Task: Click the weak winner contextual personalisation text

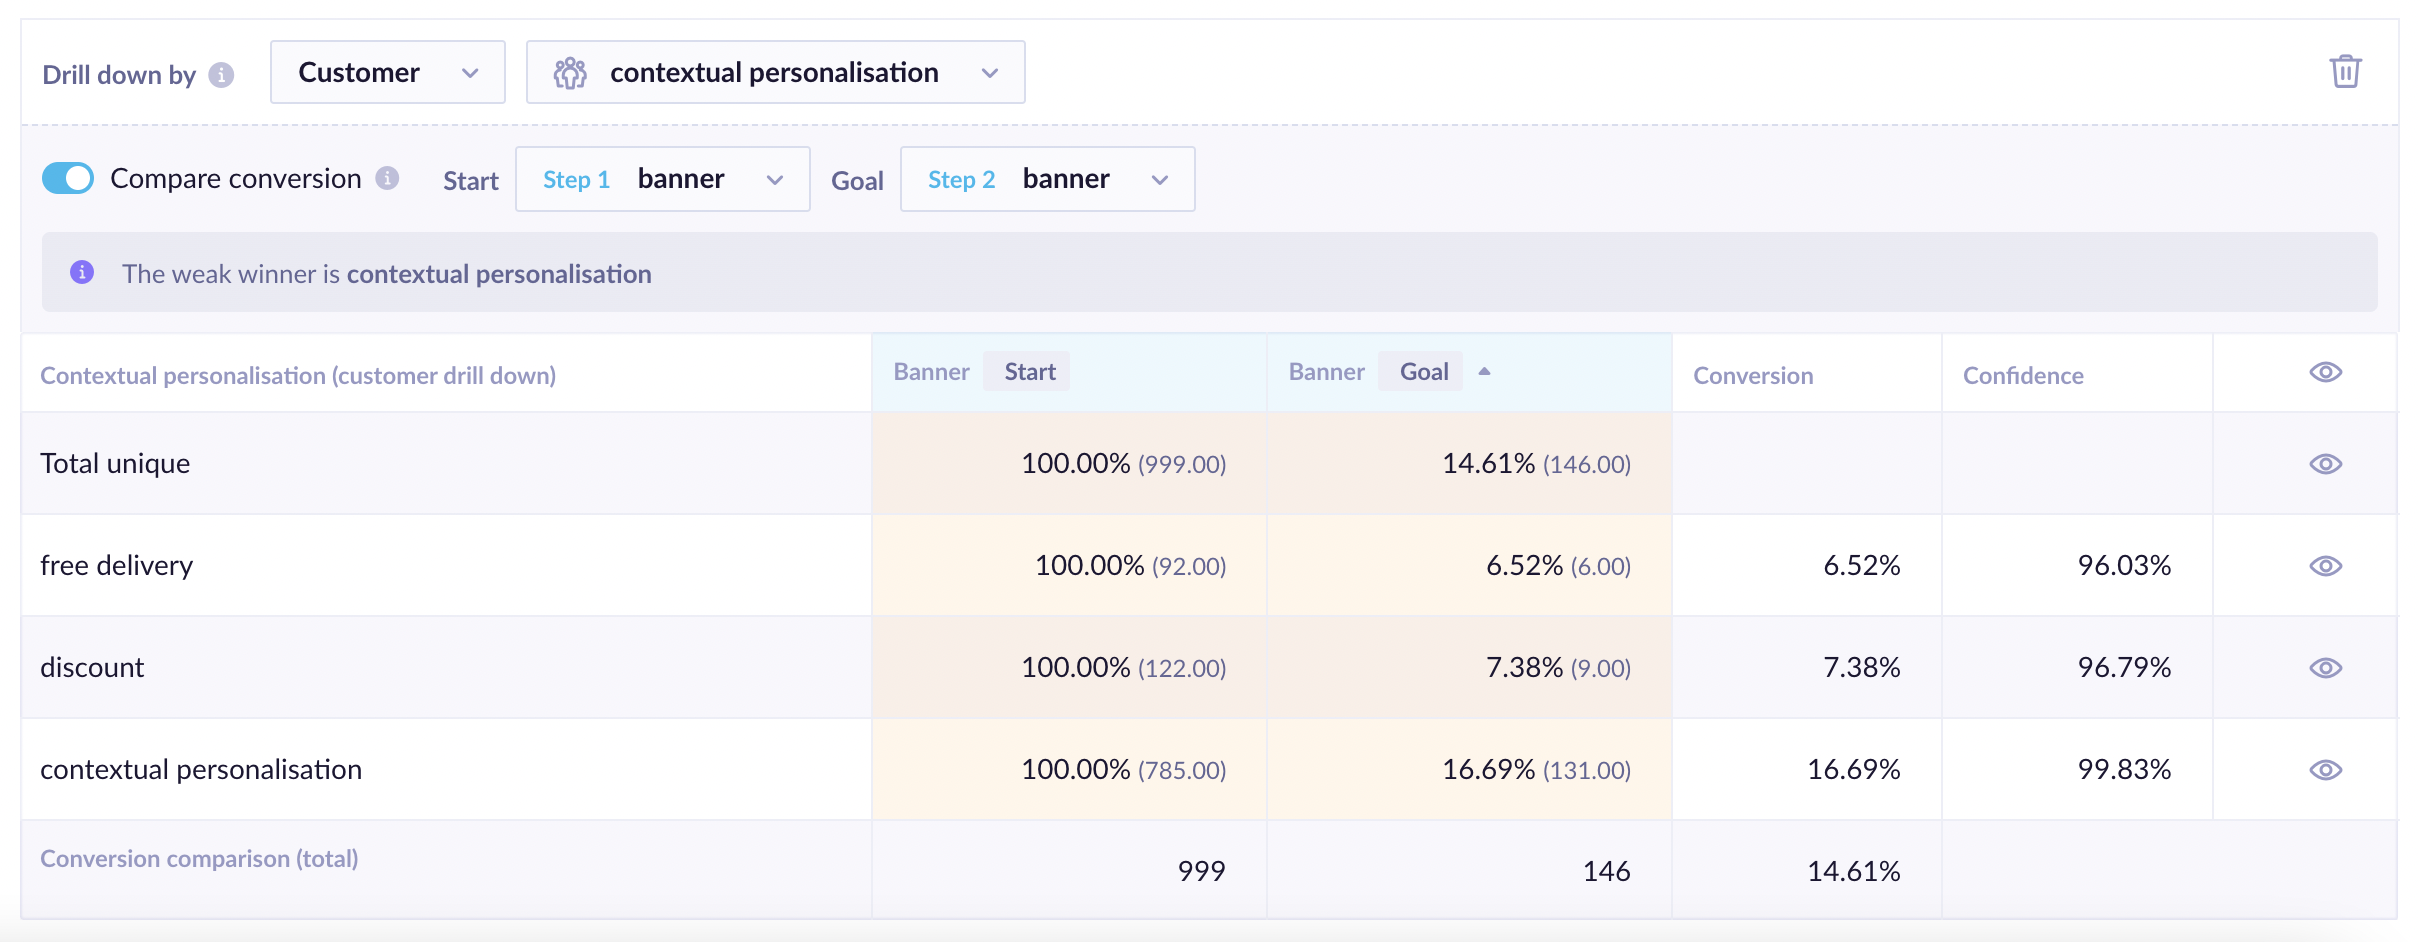Action: point(499,274)
